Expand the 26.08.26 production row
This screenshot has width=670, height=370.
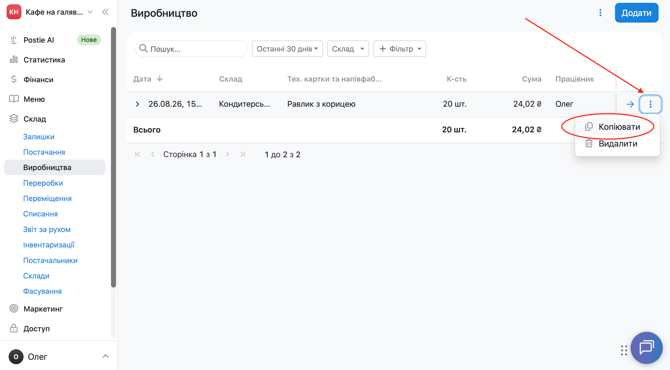137,104
